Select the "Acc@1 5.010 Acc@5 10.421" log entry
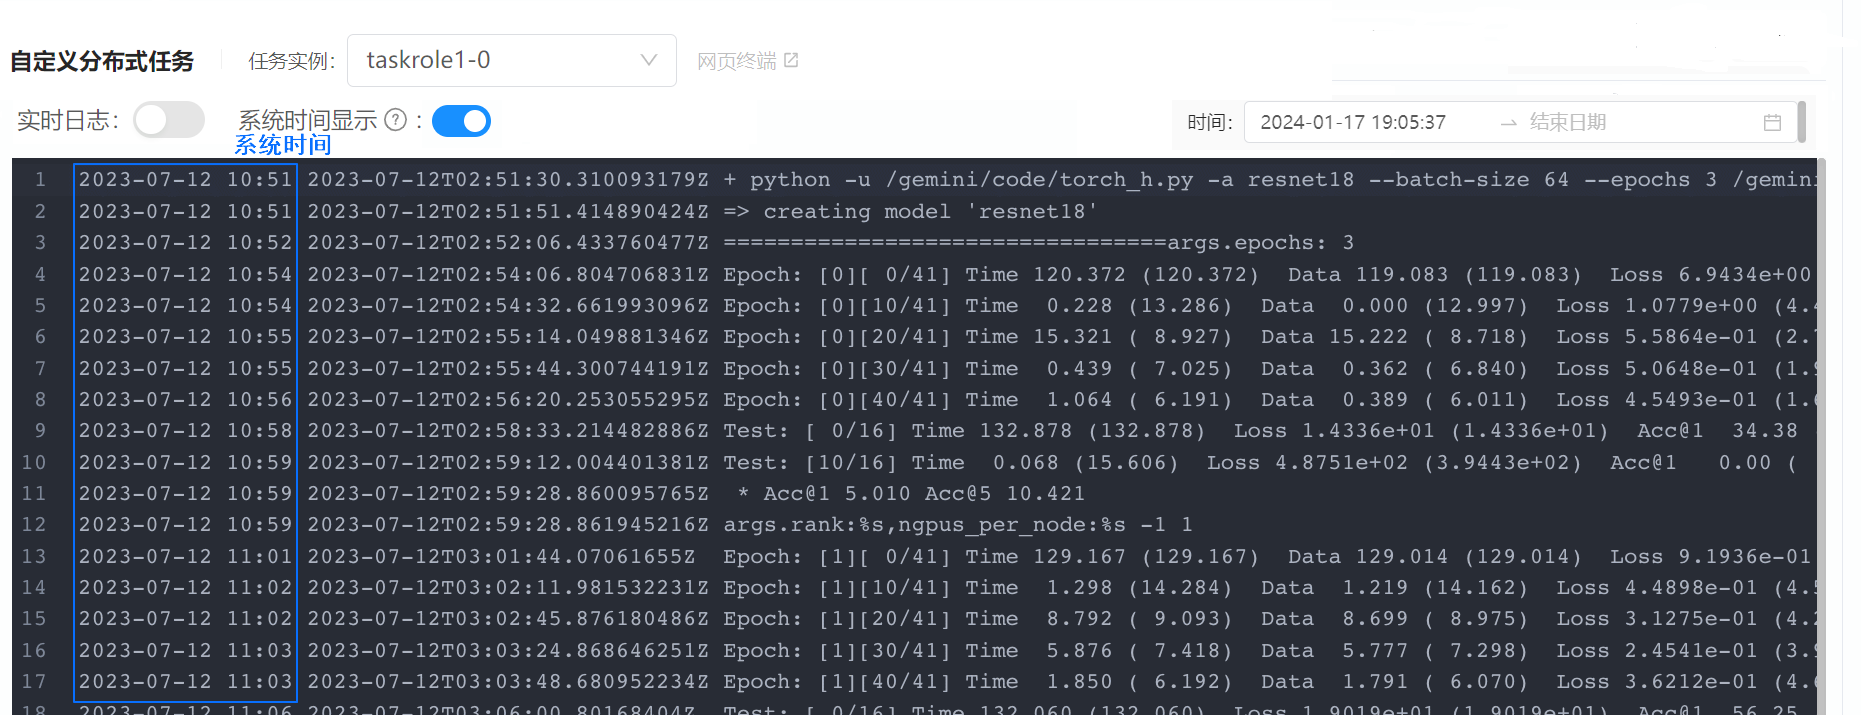The image size is (1861, 715). [910, 494]
